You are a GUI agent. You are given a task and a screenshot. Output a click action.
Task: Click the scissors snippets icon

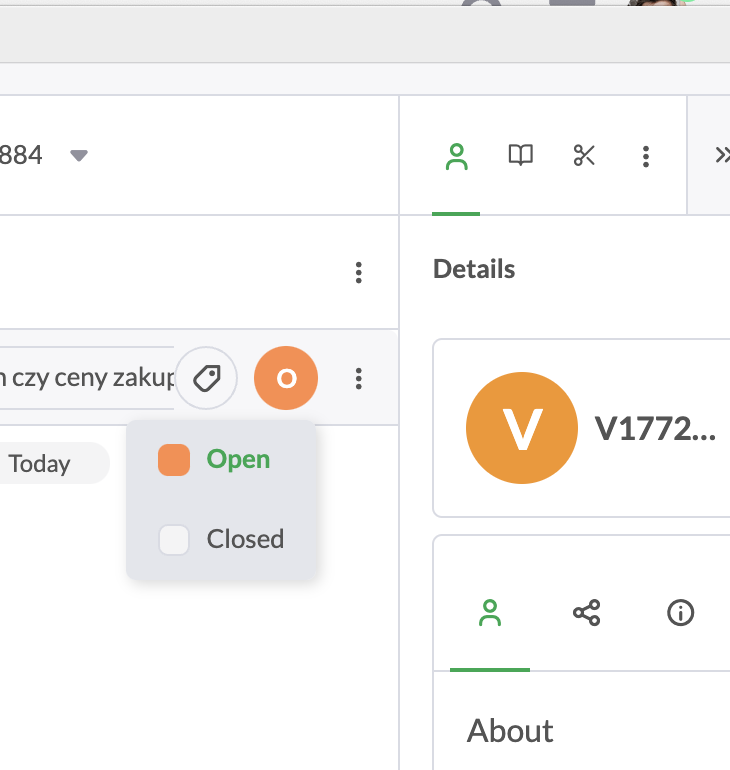584,155
